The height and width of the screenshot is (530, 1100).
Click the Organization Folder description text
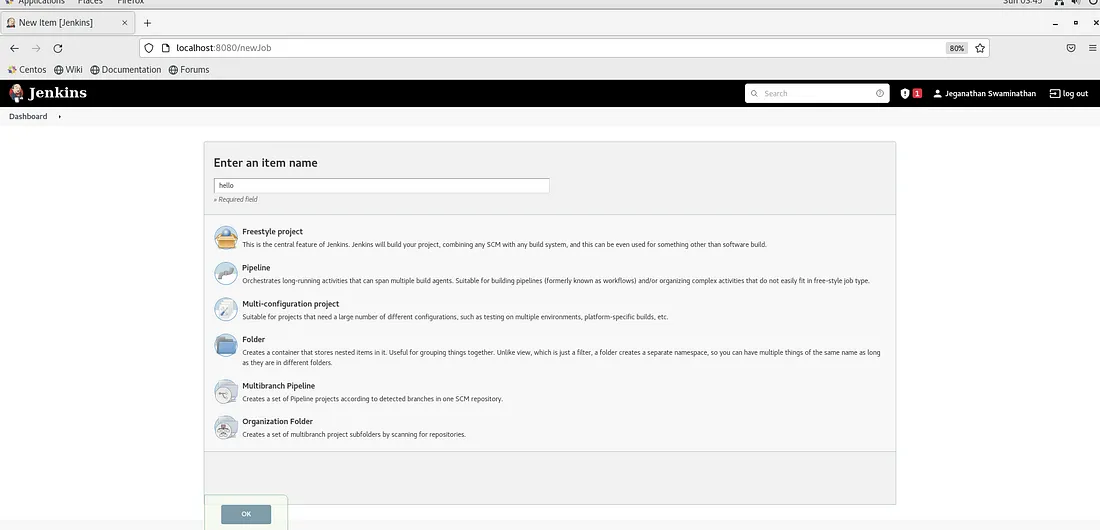(354, 435)
